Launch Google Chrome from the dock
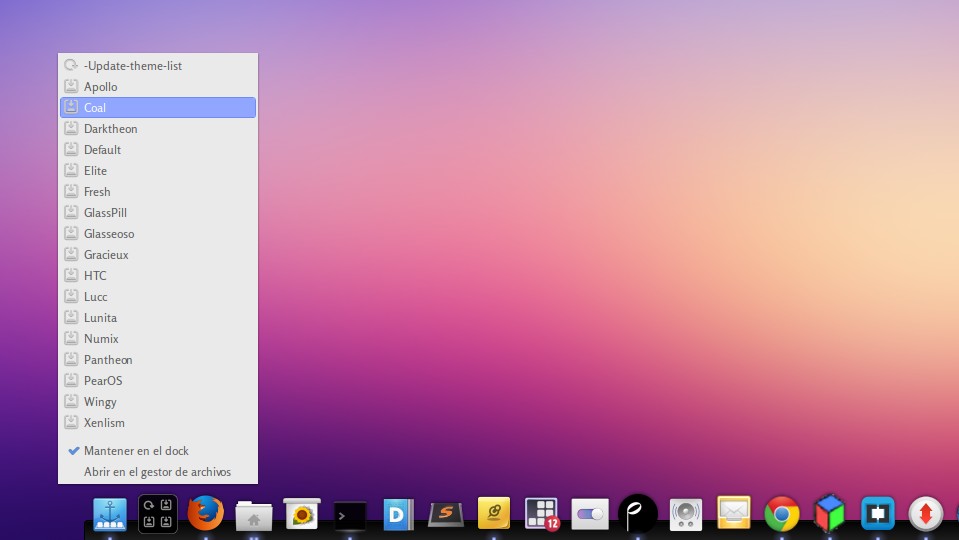This screenshot has width=959, height=540. pyautogui.click(x=782, y=514)
